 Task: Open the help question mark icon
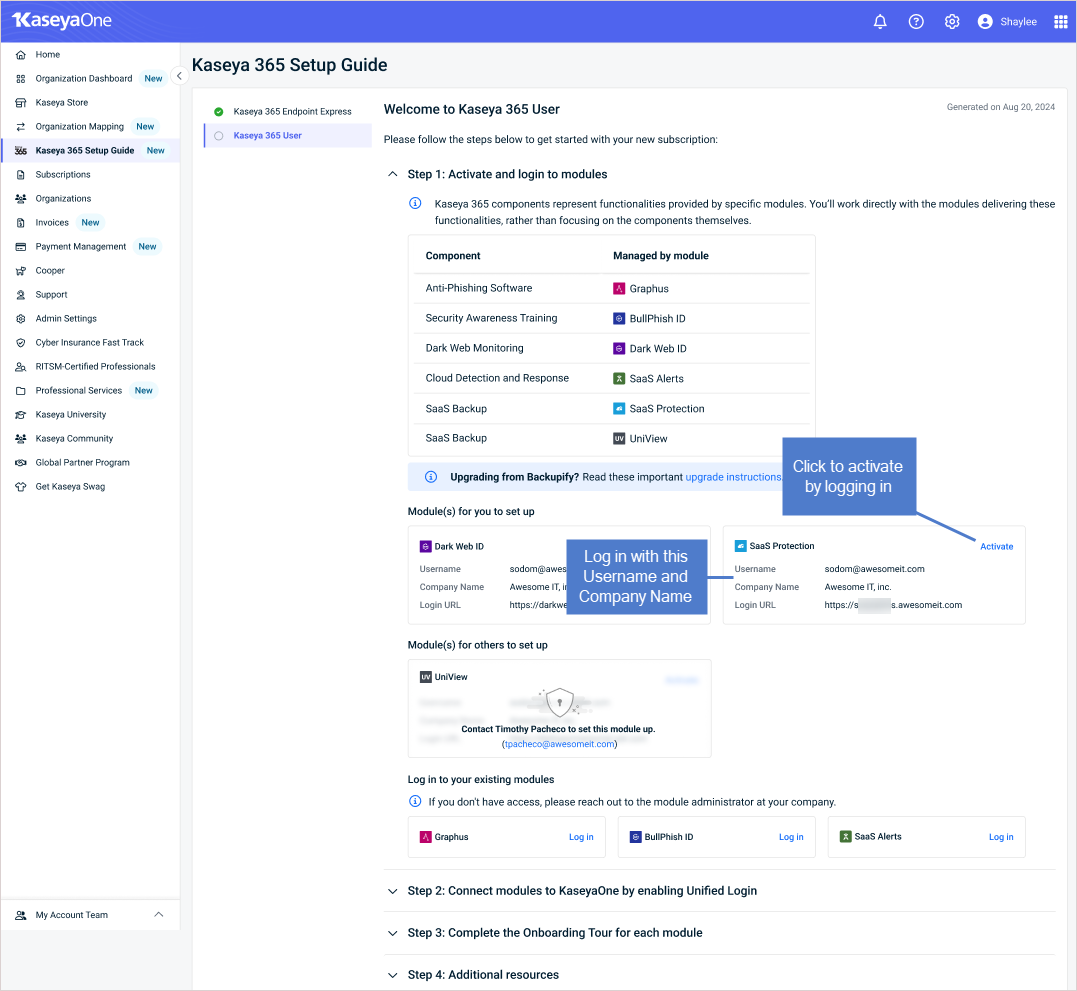[916, 22]
